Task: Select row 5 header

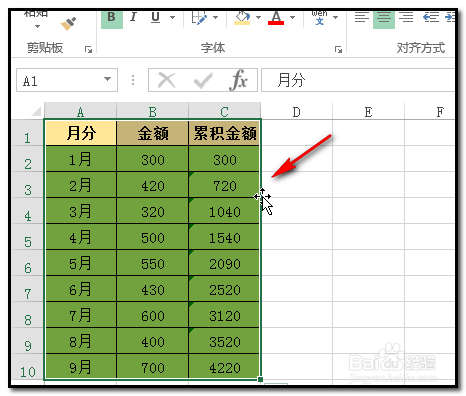Action: coord(28,237)
